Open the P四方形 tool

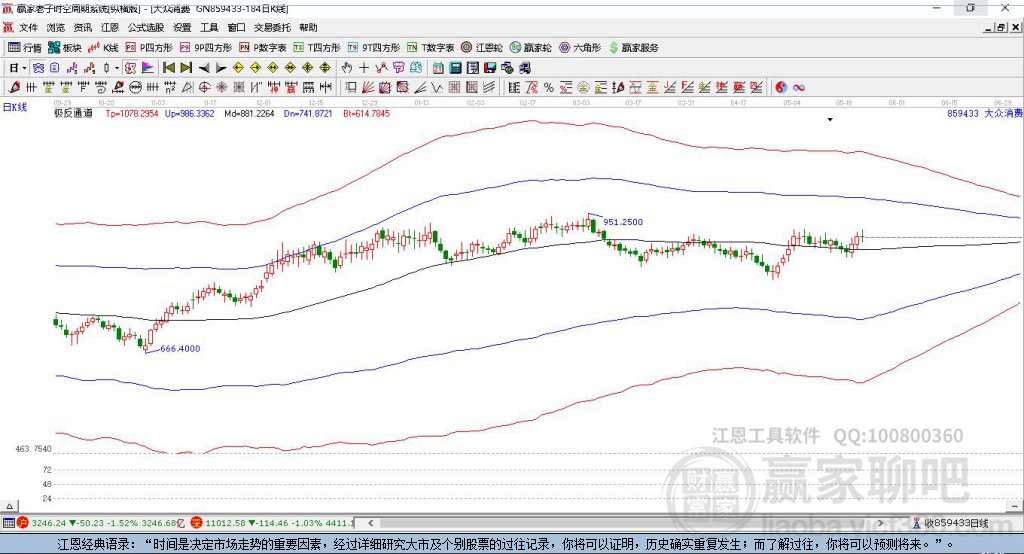(x=149, y=48)
